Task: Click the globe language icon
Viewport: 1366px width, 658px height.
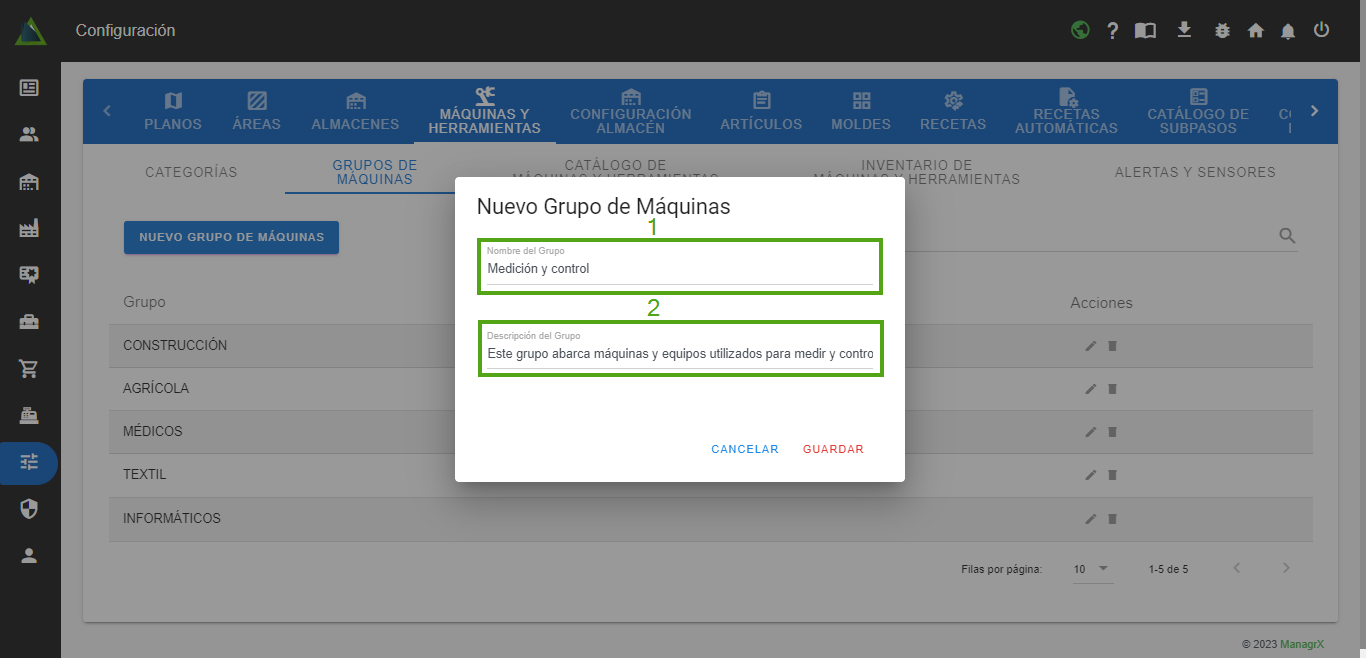Action: click(x=1080, y=30)
